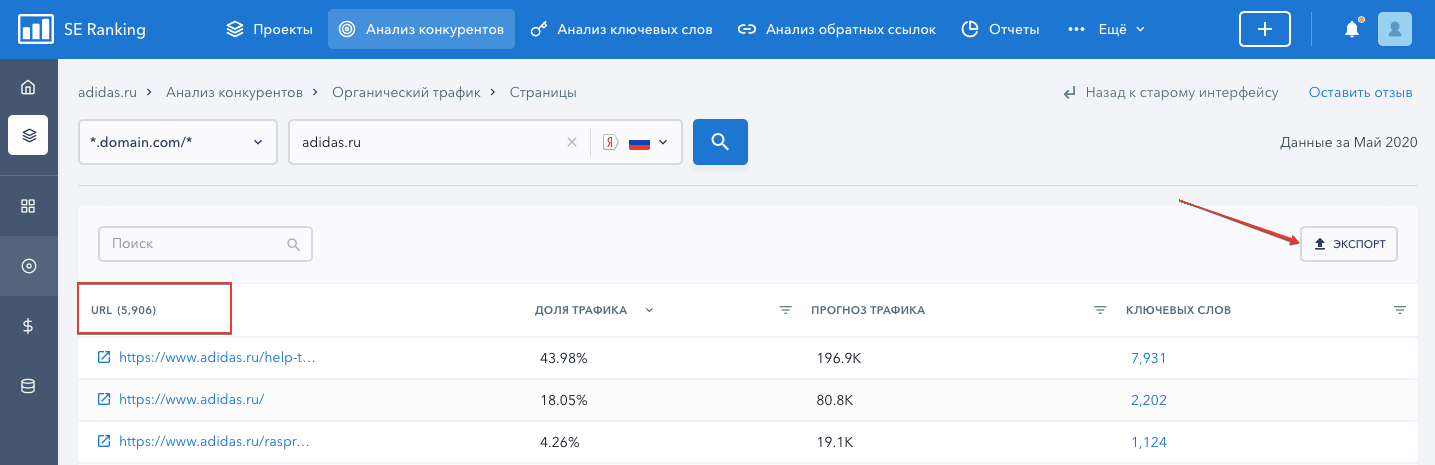Open search engine and country dropdown

[637, 142]
